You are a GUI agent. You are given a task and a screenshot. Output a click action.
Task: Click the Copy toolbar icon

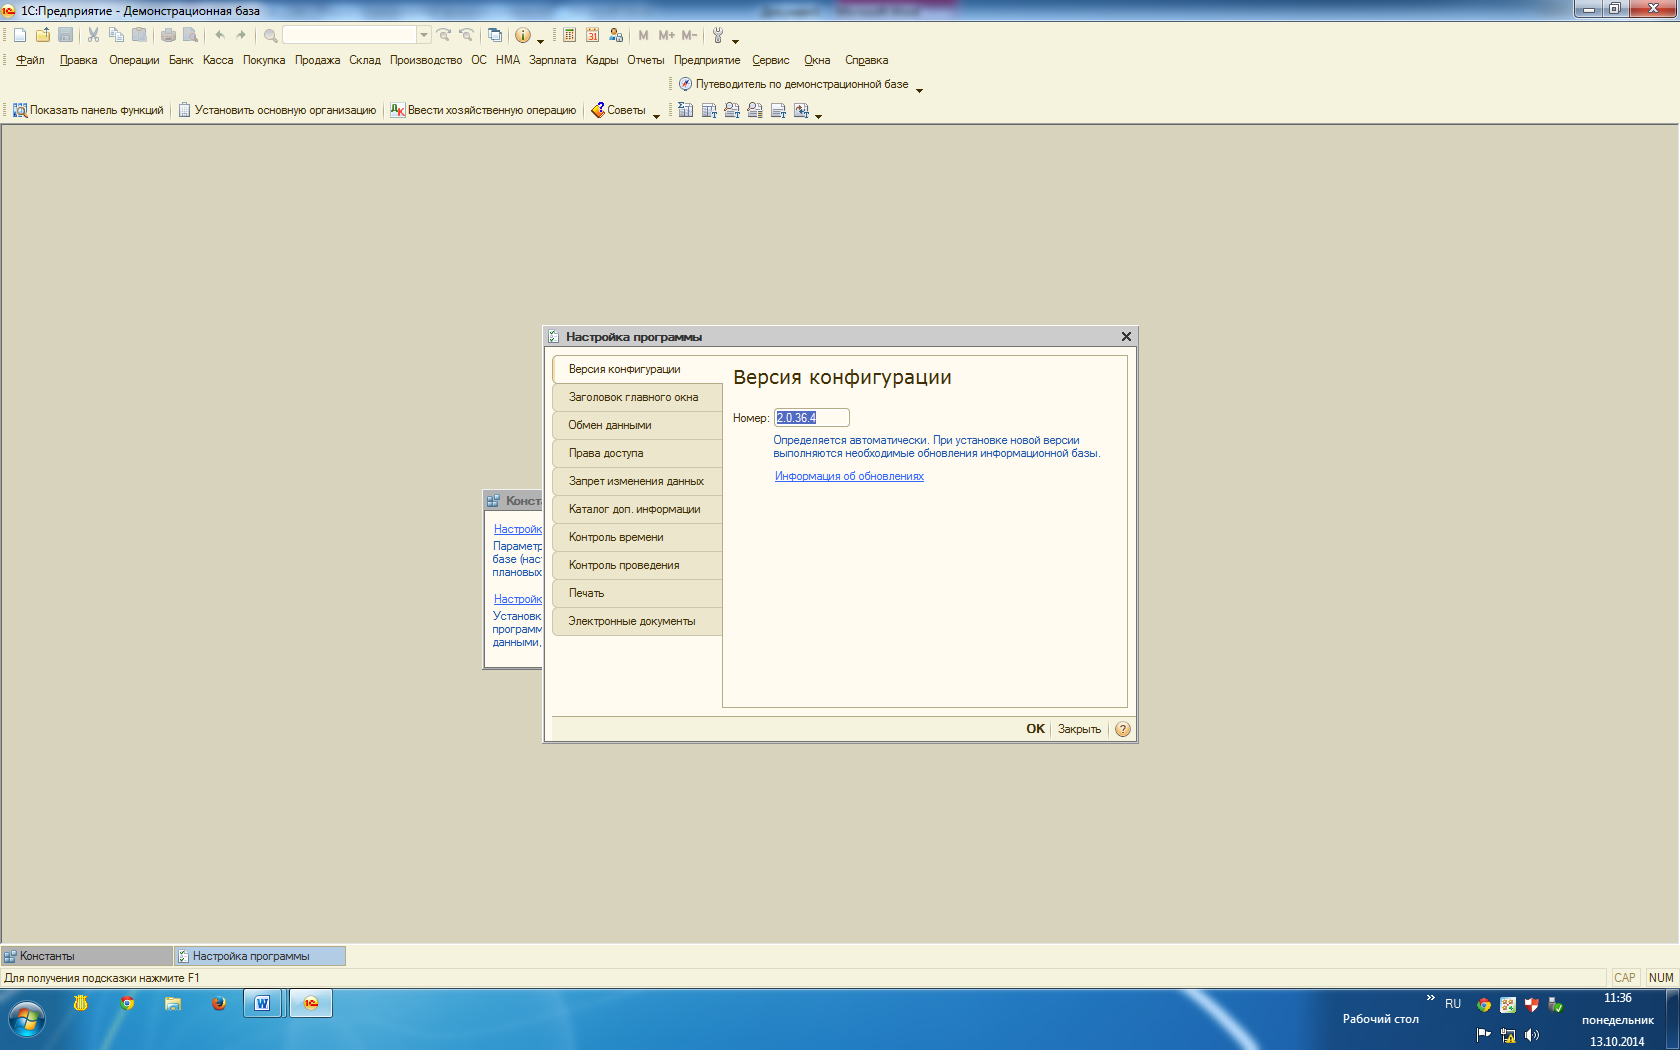(x=116, y=35)
